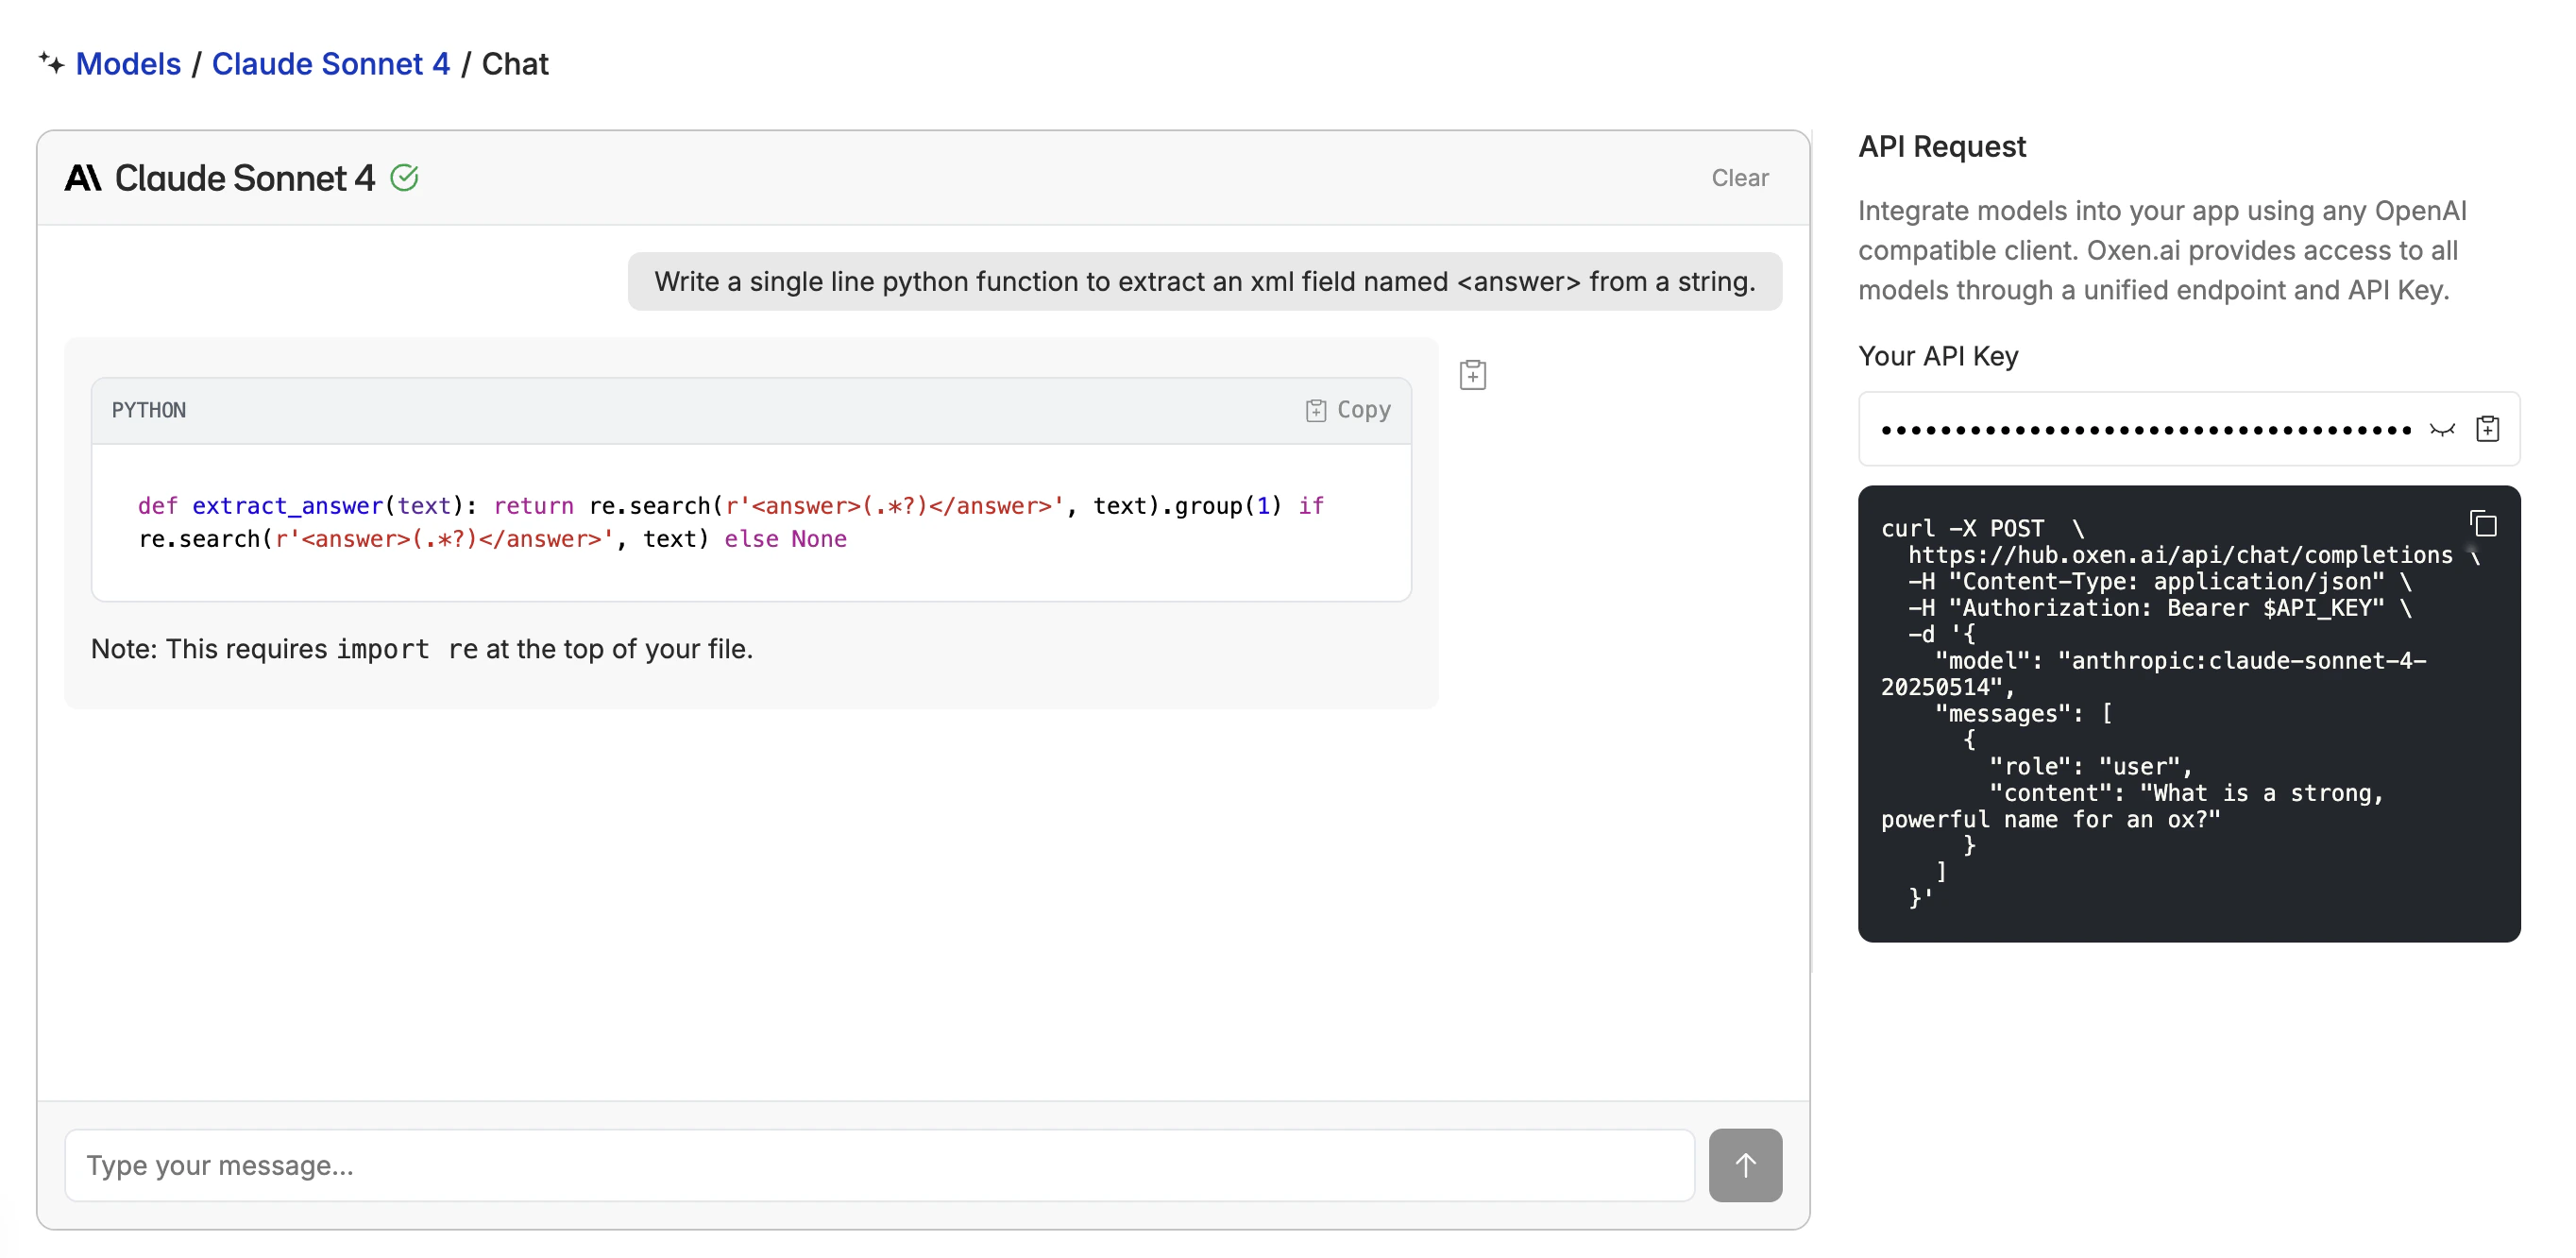Reveal the hidden API key with the eye icon

pos(2440,430)
